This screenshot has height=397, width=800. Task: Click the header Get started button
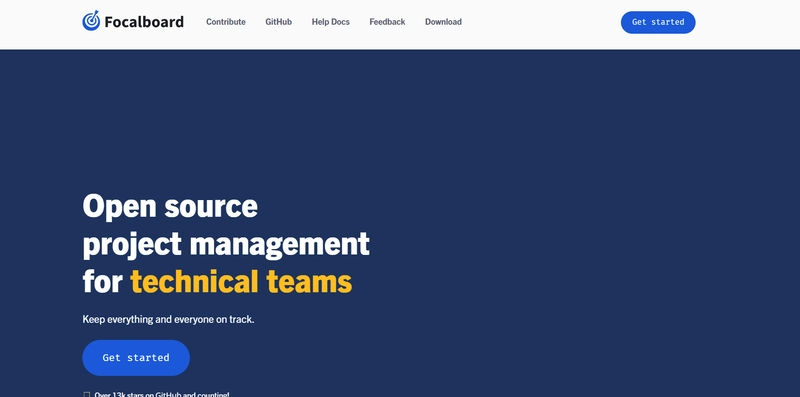coord(658,22)
